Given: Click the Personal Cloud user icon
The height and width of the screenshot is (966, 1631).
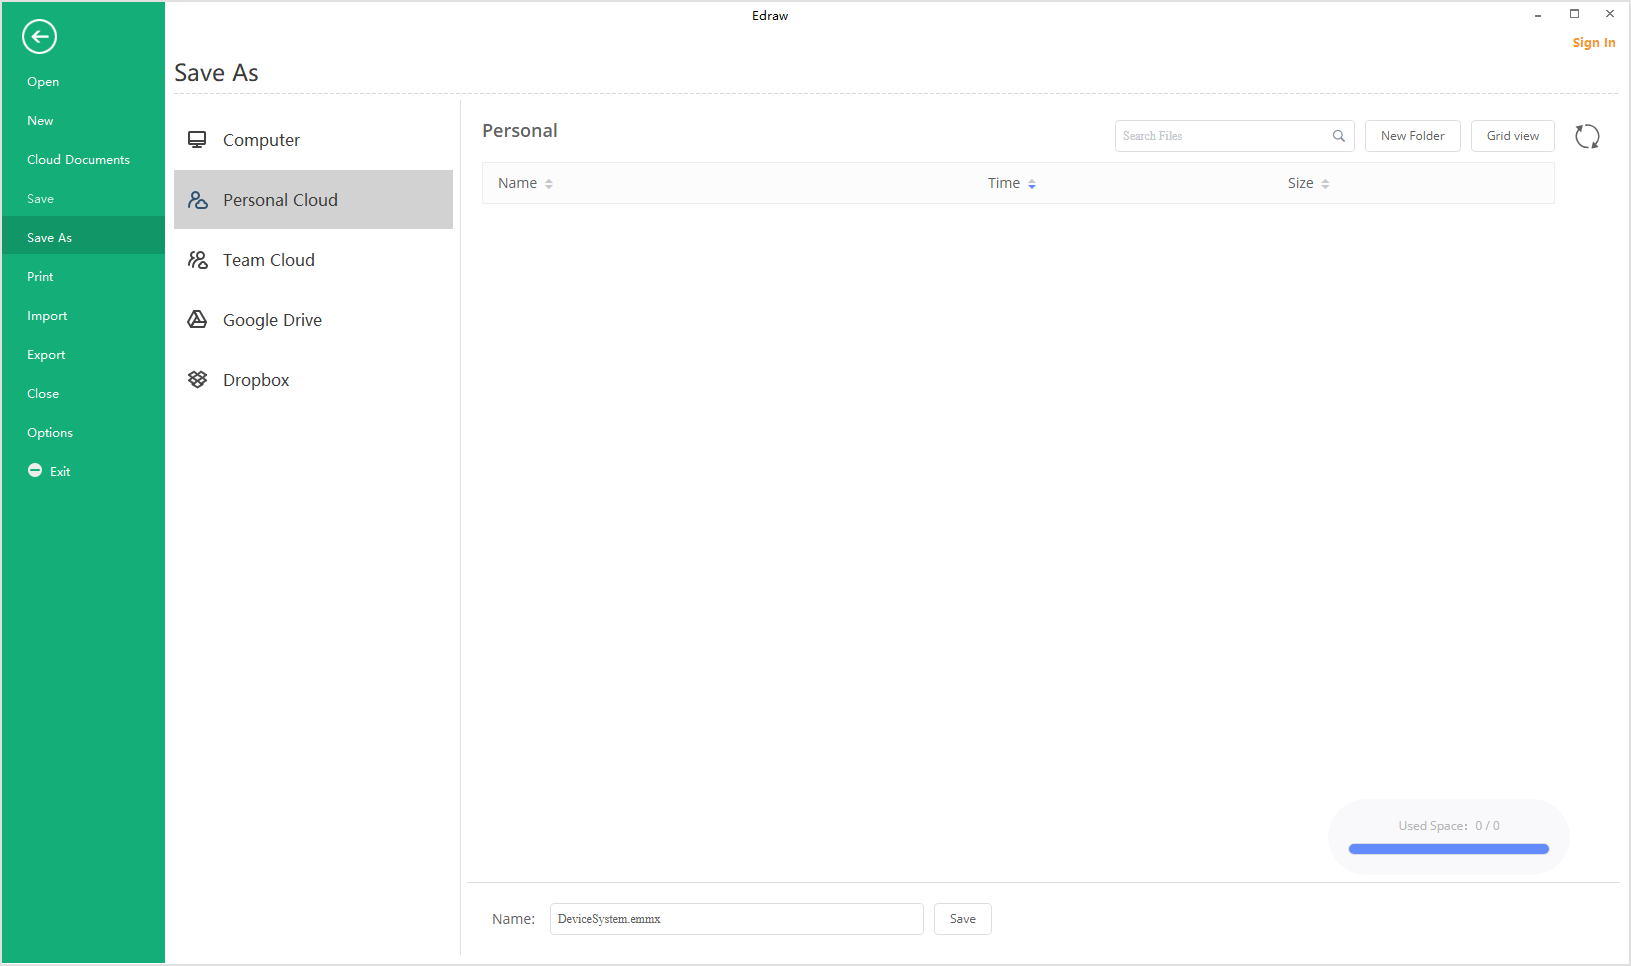Looking at the screenshot, I should [197, 200].
